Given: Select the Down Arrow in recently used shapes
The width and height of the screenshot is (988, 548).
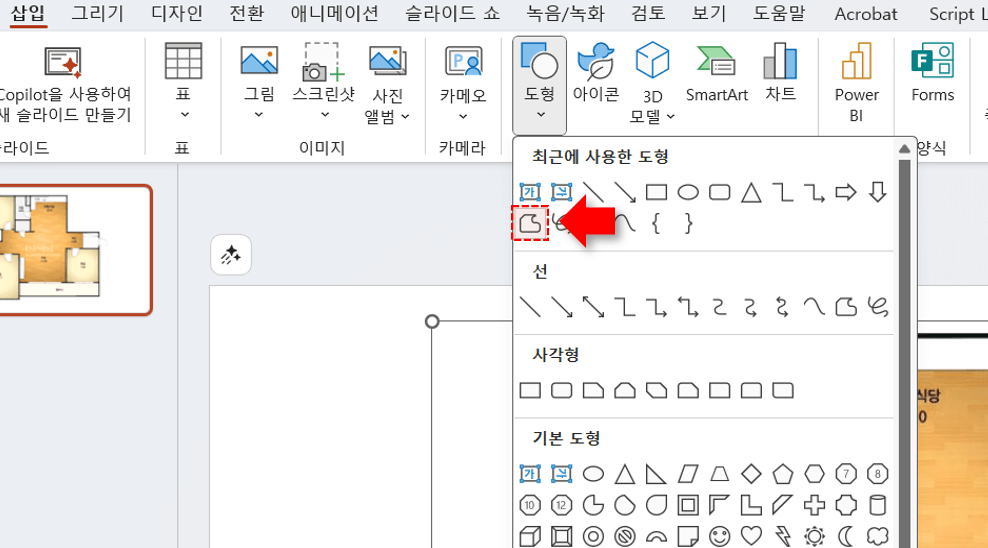Looking at the screenshot, I should 877,191.
